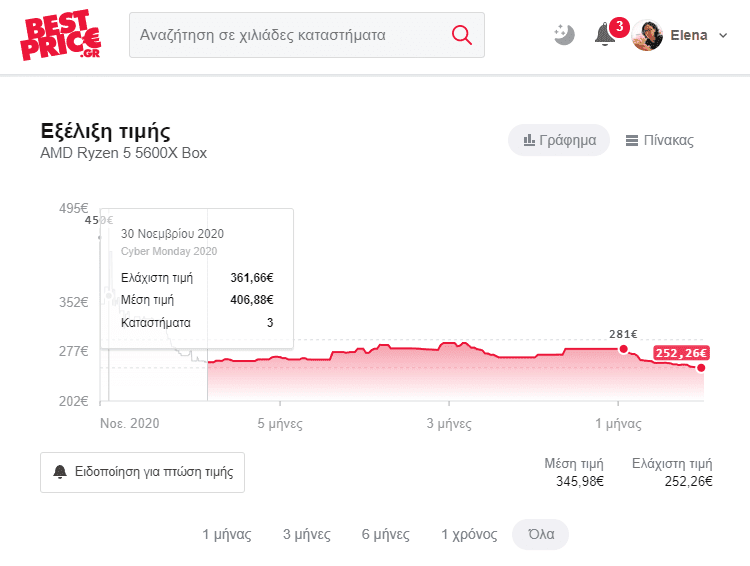This screenshot has height=566, width=750.
Task: Focus the store search input field
Action: (307, 35)
